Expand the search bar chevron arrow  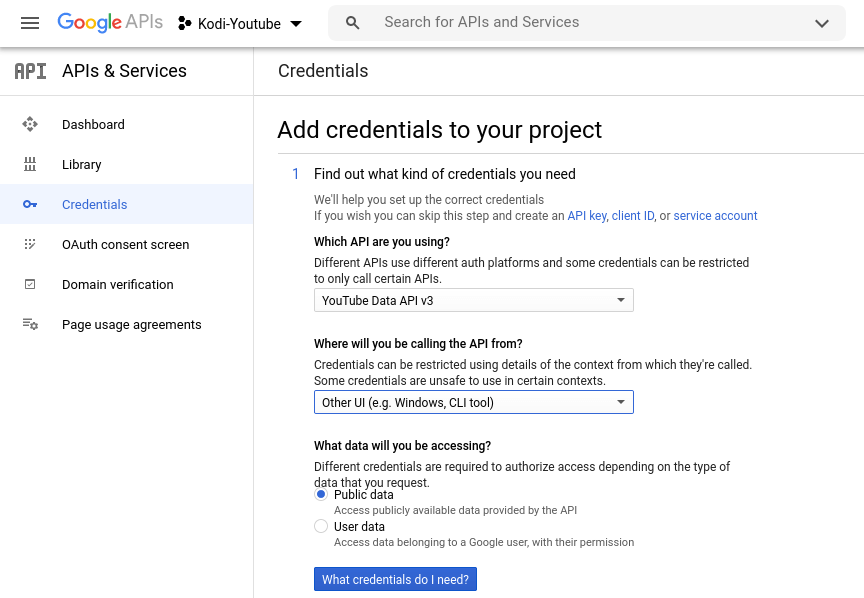coord(822,23)
